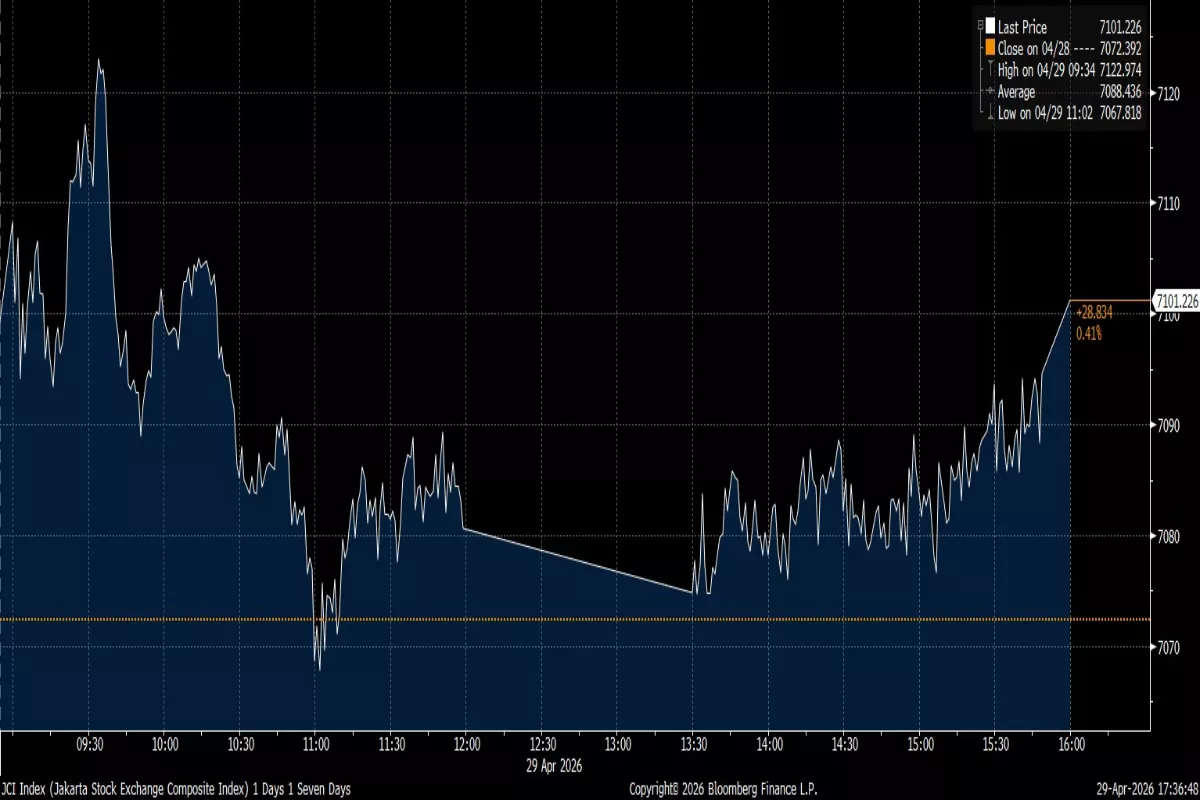Click the 16:00 time axis label
Screen dimensions: 1200x800
[x=1071, y=745]
